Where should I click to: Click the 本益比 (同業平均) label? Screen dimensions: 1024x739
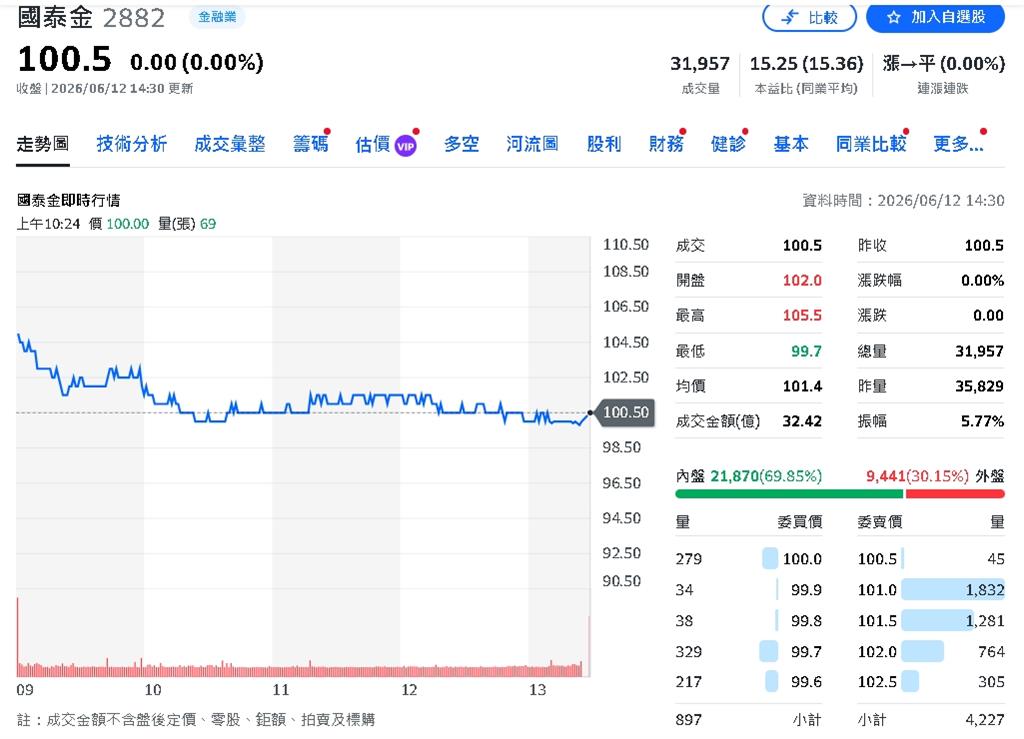point(806,88)
